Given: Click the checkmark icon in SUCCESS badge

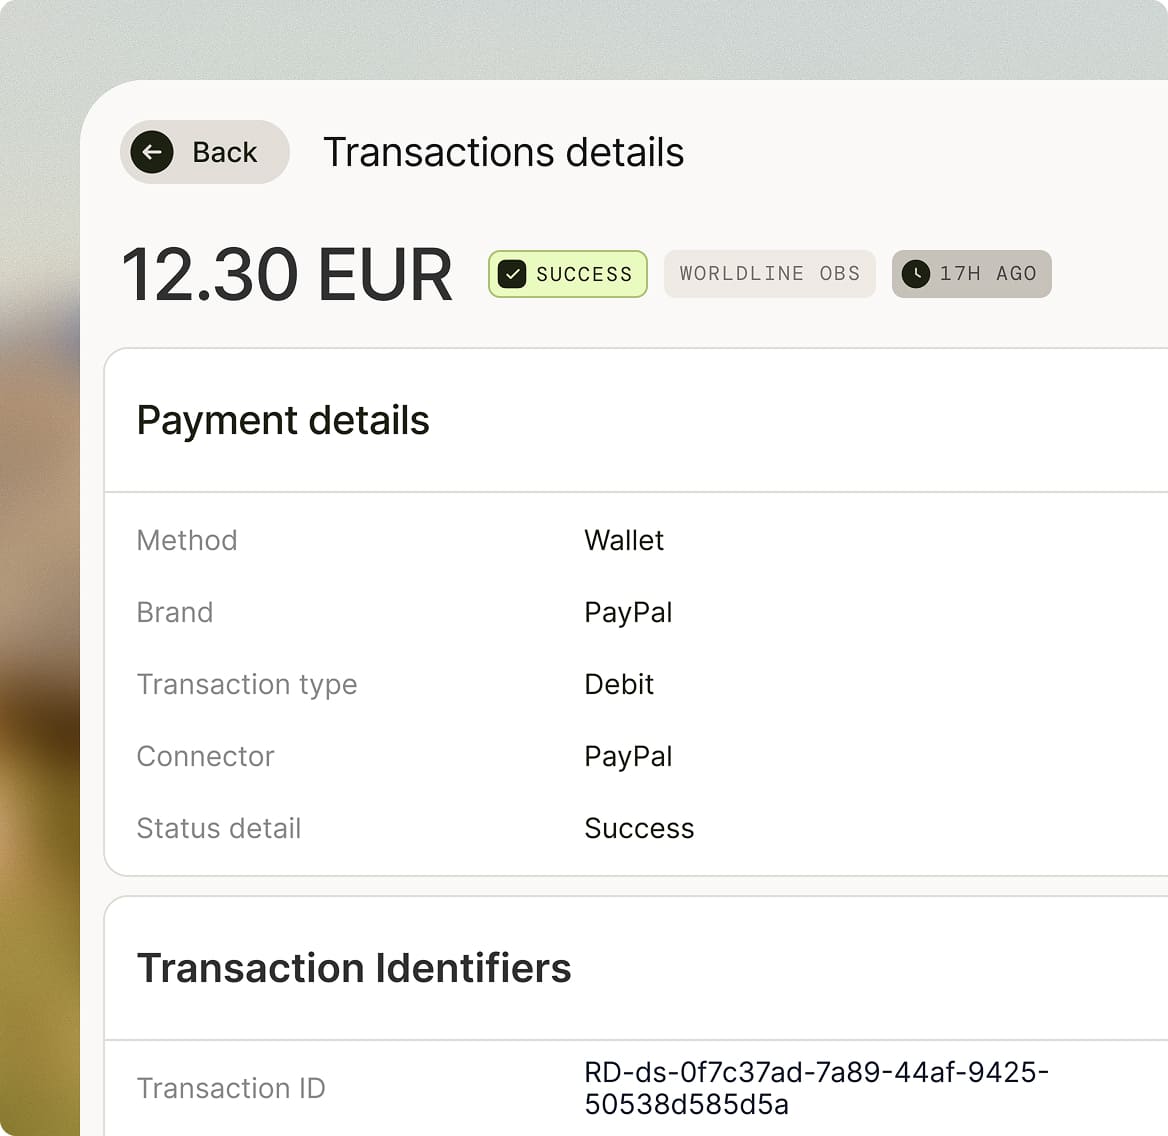Looking at the screenshot, I should 512,274.
